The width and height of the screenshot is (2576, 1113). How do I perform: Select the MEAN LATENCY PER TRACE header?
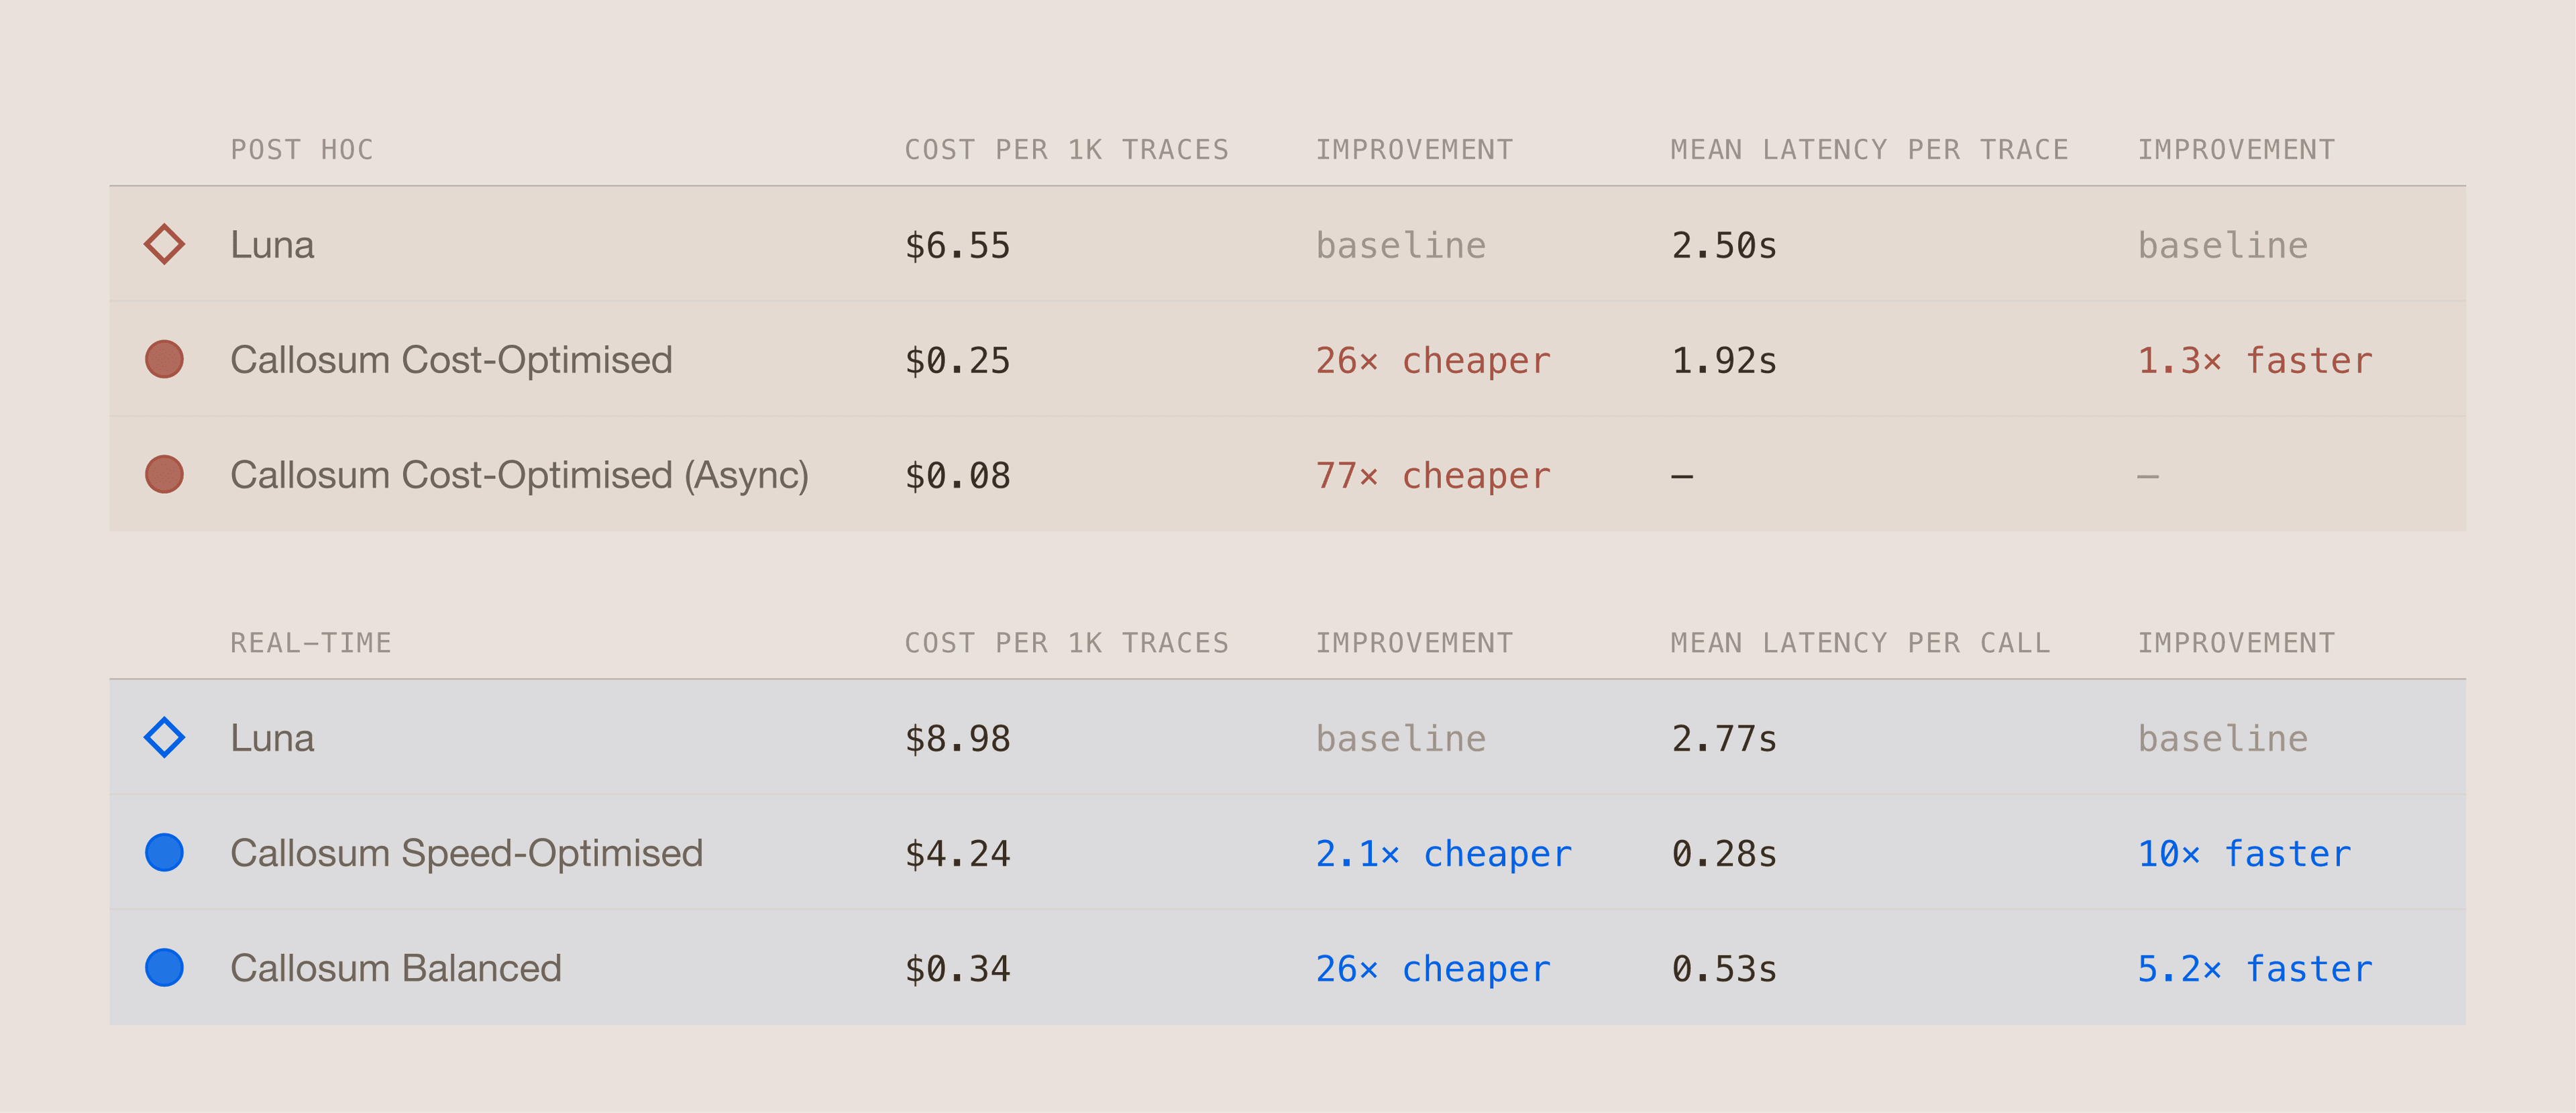1869,150
